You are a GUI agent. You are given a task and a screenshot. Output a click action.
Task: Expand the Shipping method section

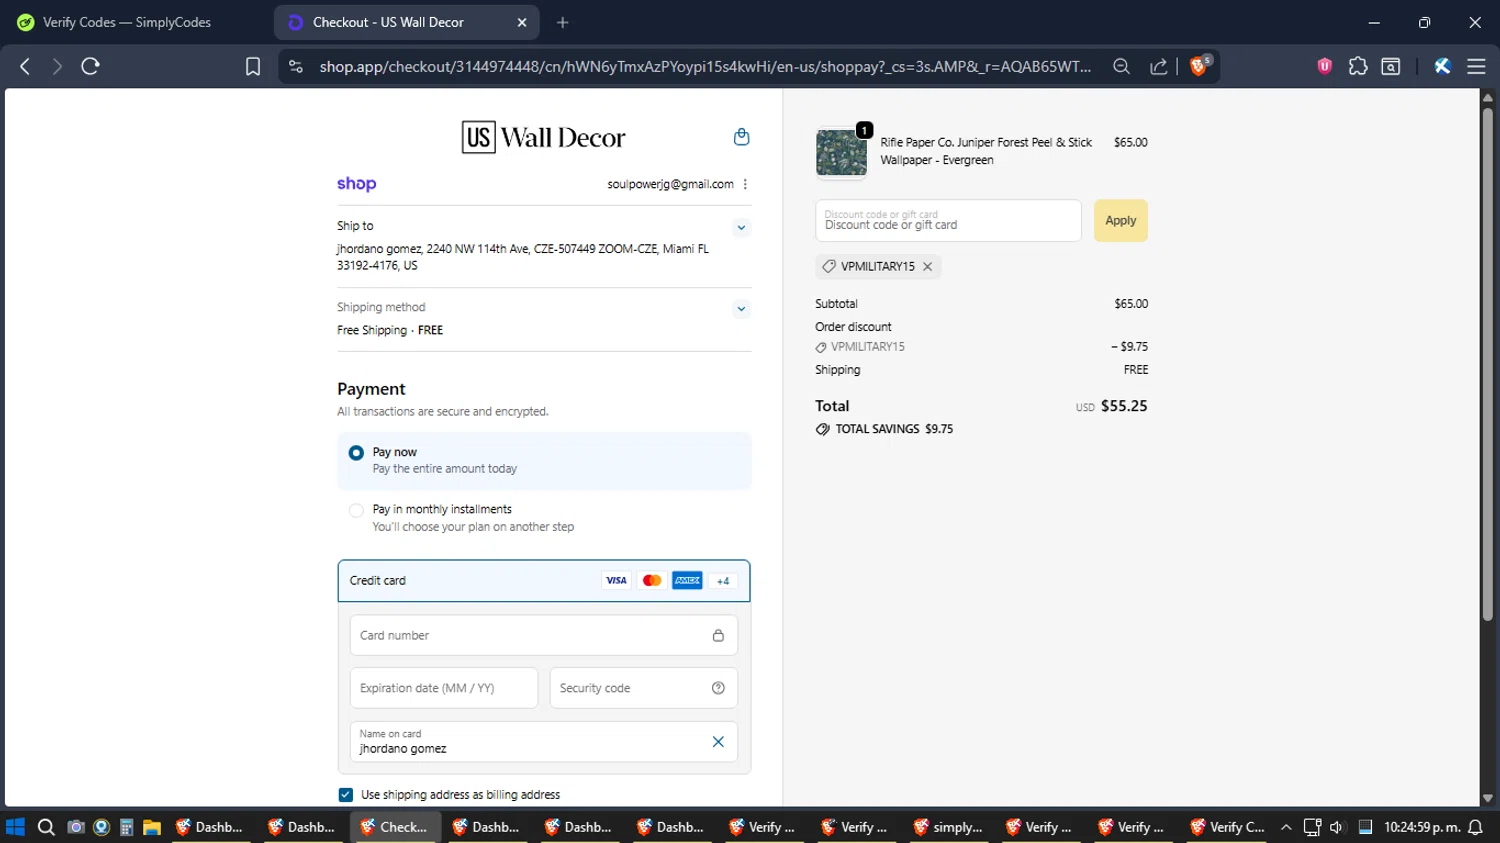[741, 308]
